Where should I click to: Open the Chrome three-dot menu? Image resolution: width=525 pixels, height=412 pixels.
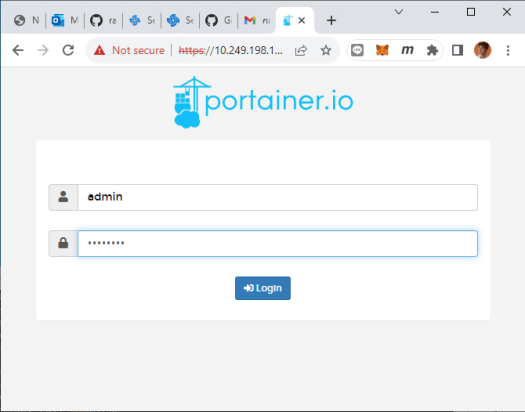click(508, 50)
